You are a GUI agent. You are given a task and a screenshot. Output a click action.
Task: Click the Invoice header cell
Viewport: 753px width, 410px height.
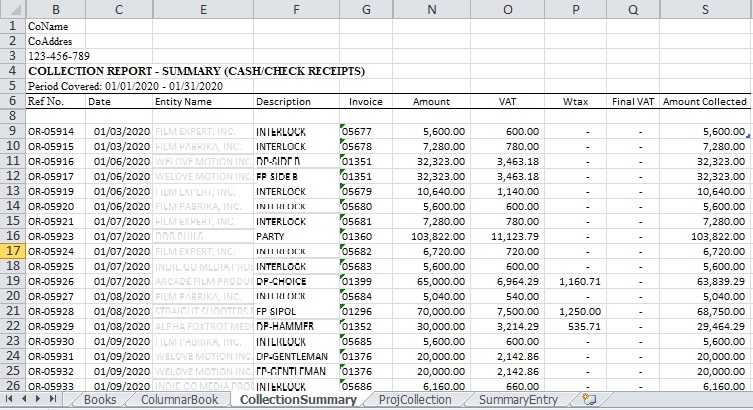coord(366,101)
